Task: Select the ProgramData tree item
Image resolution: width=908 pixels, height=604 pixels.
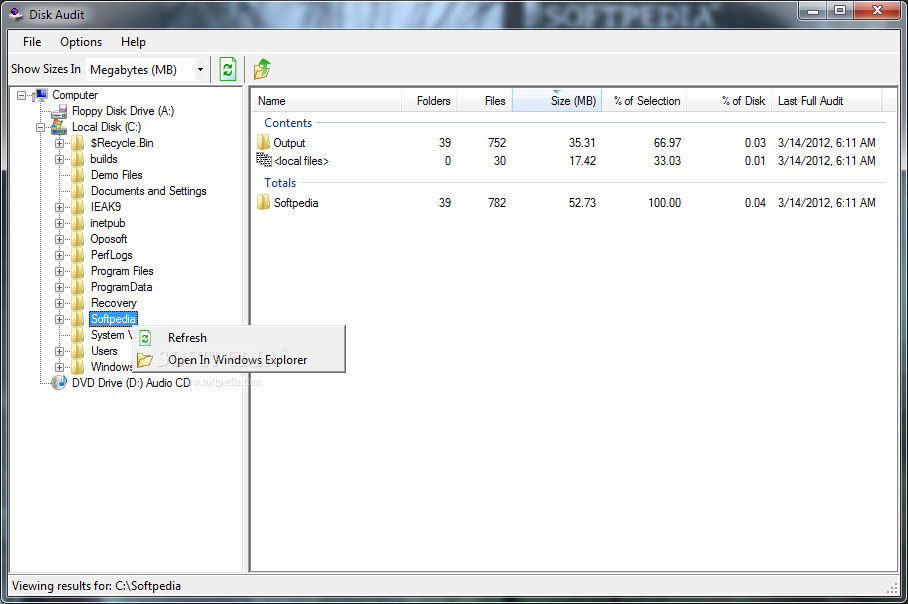Action: coord(122,287)
